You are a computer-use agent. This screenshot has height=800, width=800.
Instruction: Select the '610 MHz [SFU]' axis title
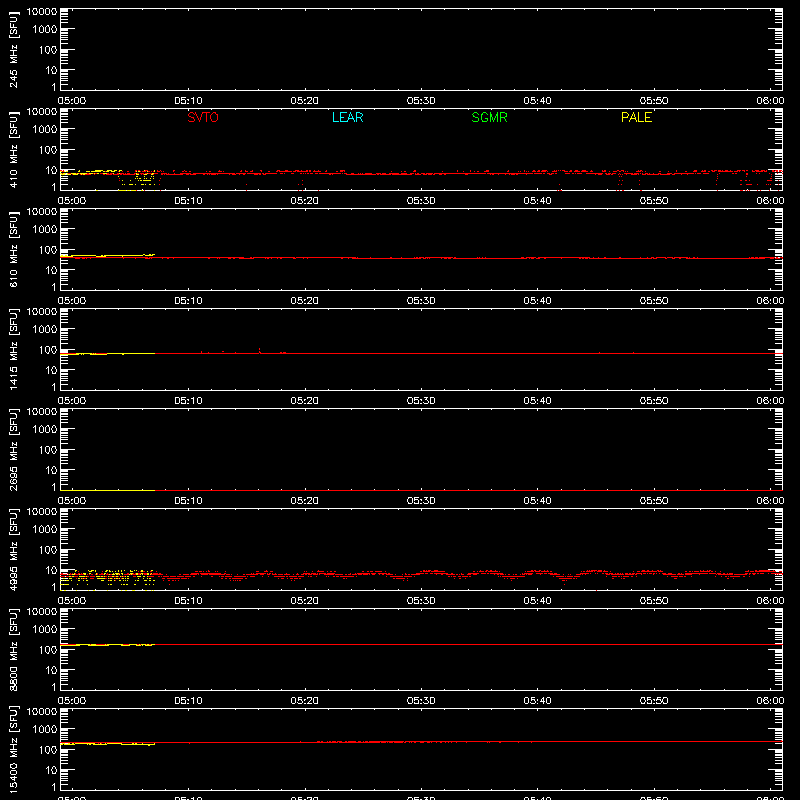point(14,249)
